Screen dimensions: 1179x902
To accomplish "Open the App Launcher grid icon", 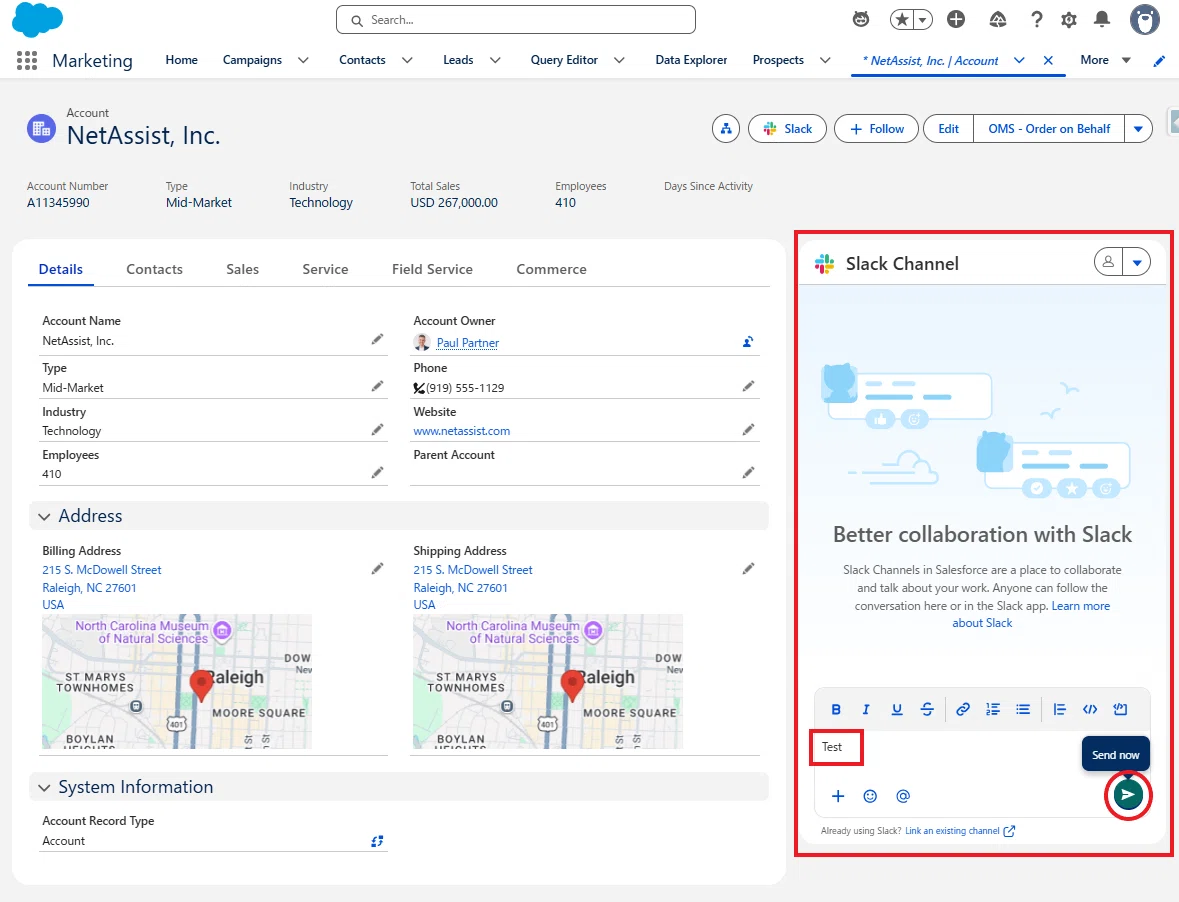I will pos(27,60).
